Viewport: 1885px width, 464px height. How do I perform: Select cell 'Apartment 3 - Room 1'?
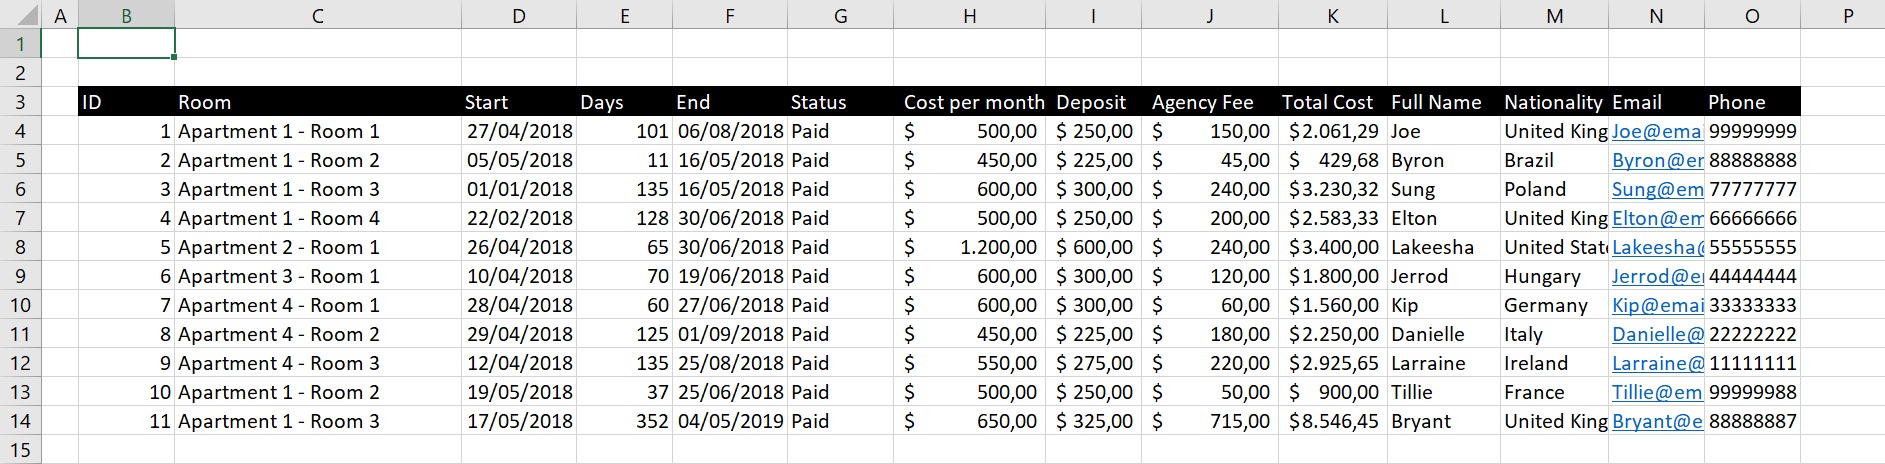click(318, 276)
